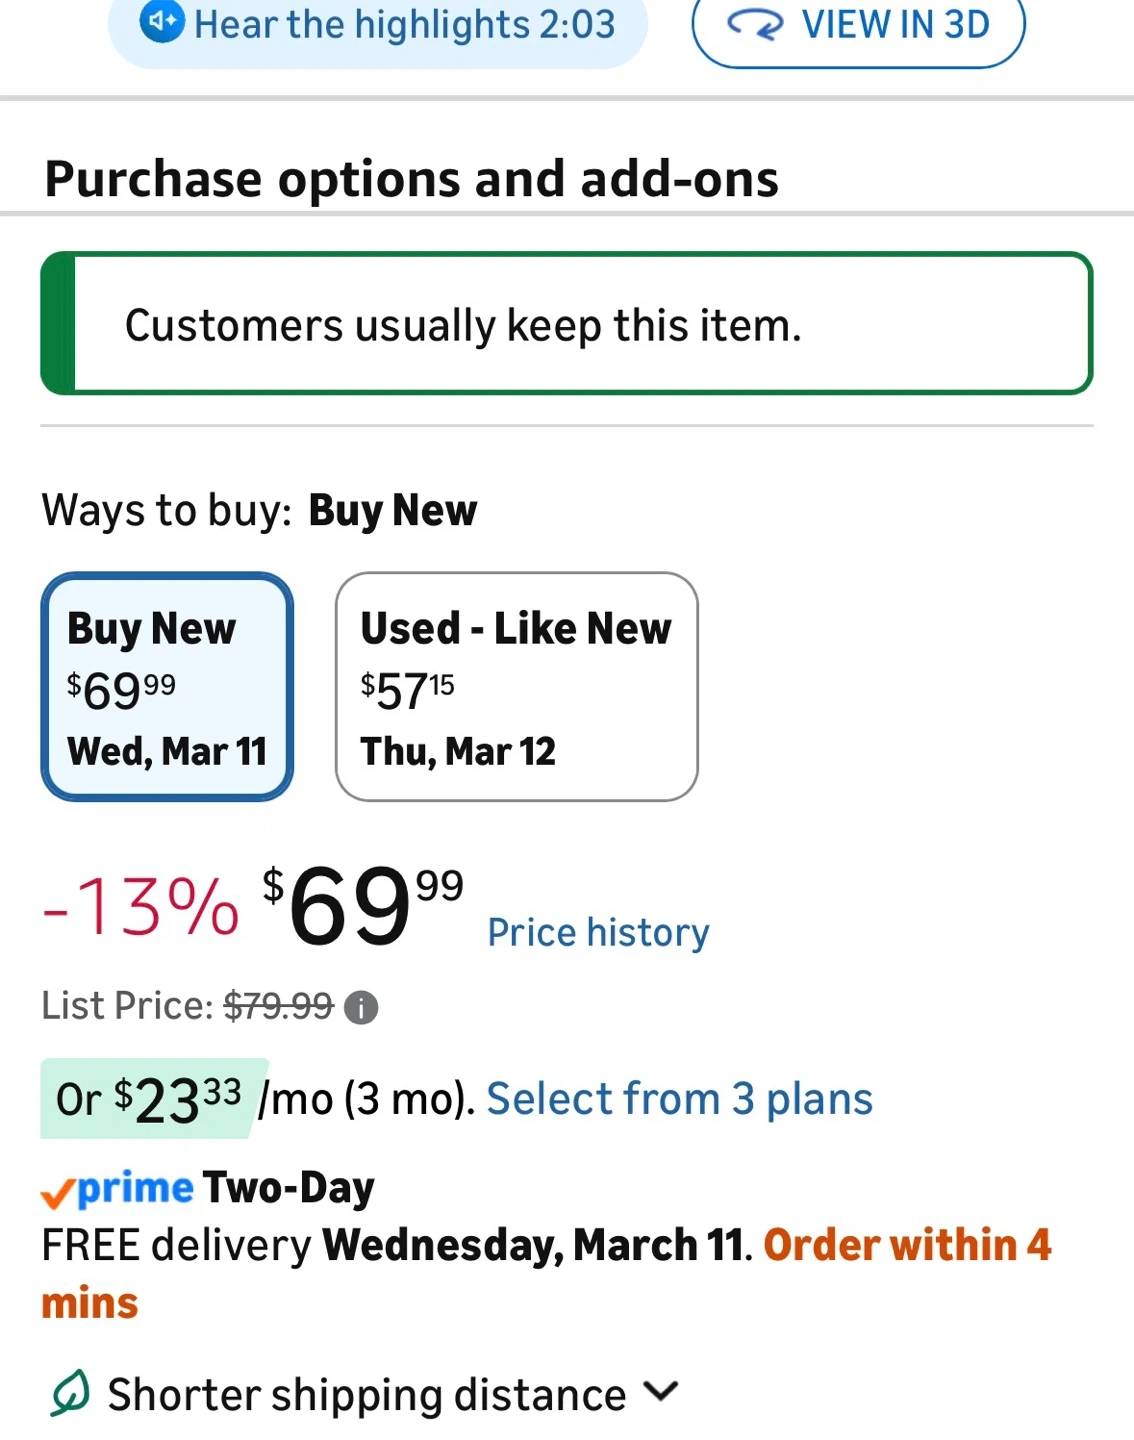The image size is (1134, 1440).
Task: Click the Order within 4 mins text
Action: pyautogui.click(x=906, y=1246)
